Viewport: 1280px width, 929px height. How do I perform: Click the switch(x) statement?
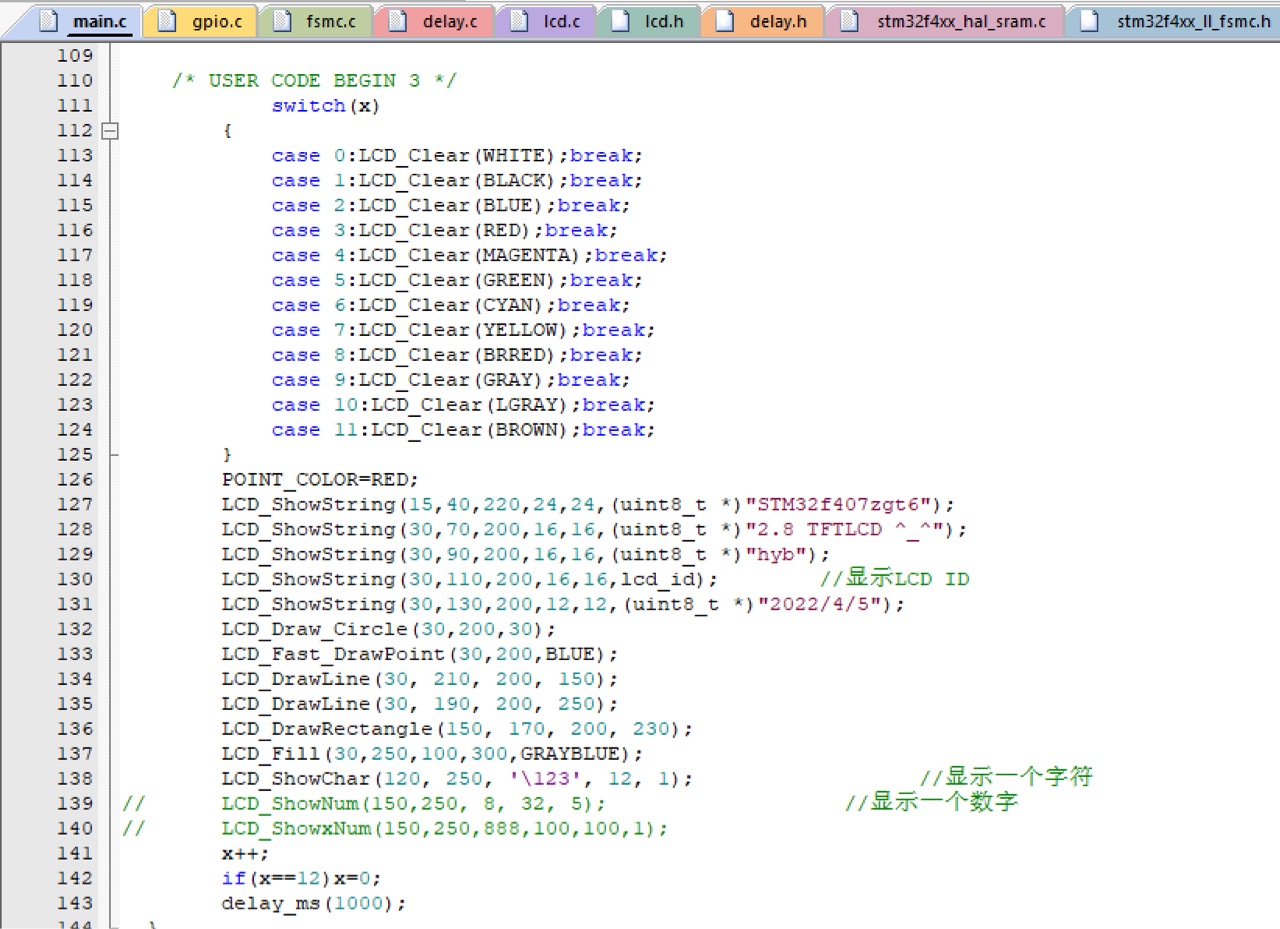326,106
